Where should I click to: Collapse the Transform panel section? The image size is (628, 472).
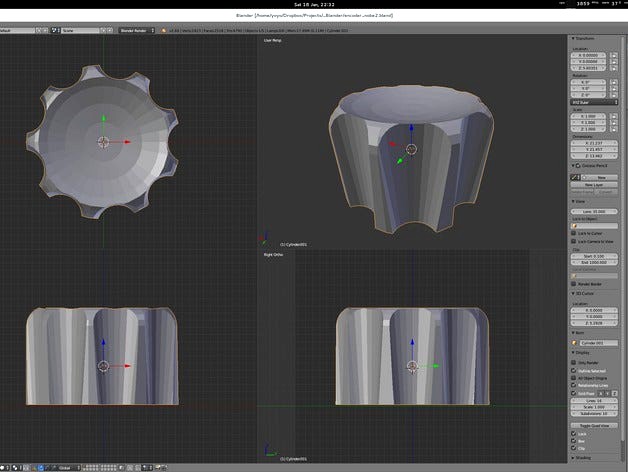[x=581, y=39]
